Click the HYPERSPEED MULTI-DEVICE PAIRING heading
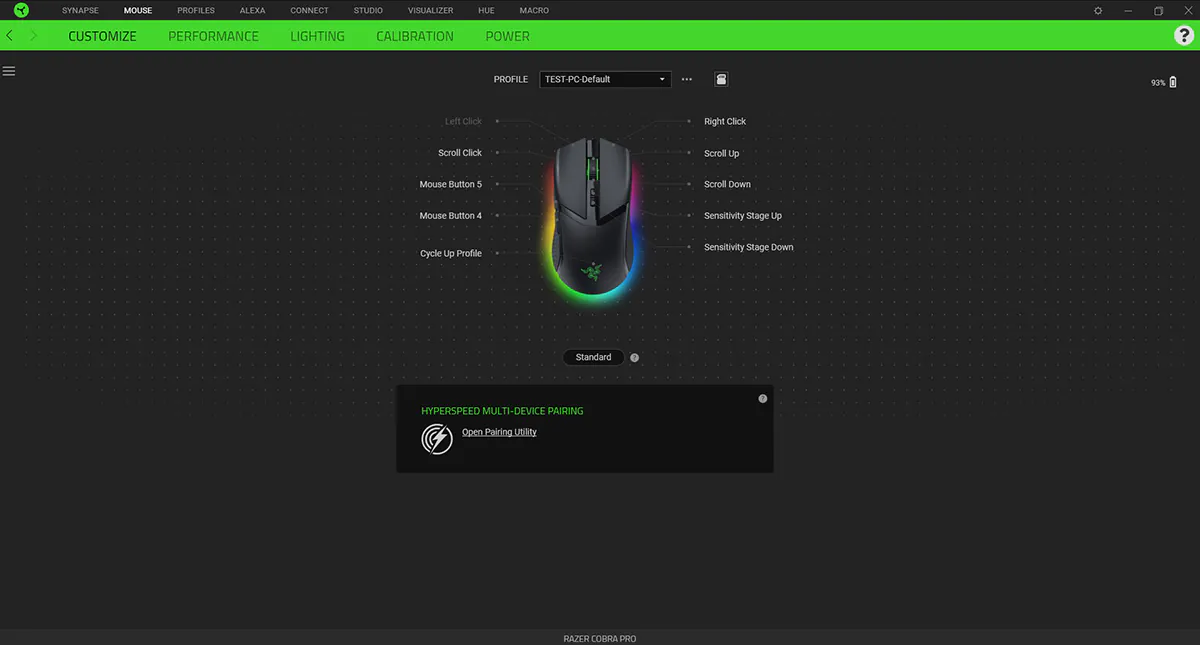Screen dimensions: 1200x645 [502, 411]
